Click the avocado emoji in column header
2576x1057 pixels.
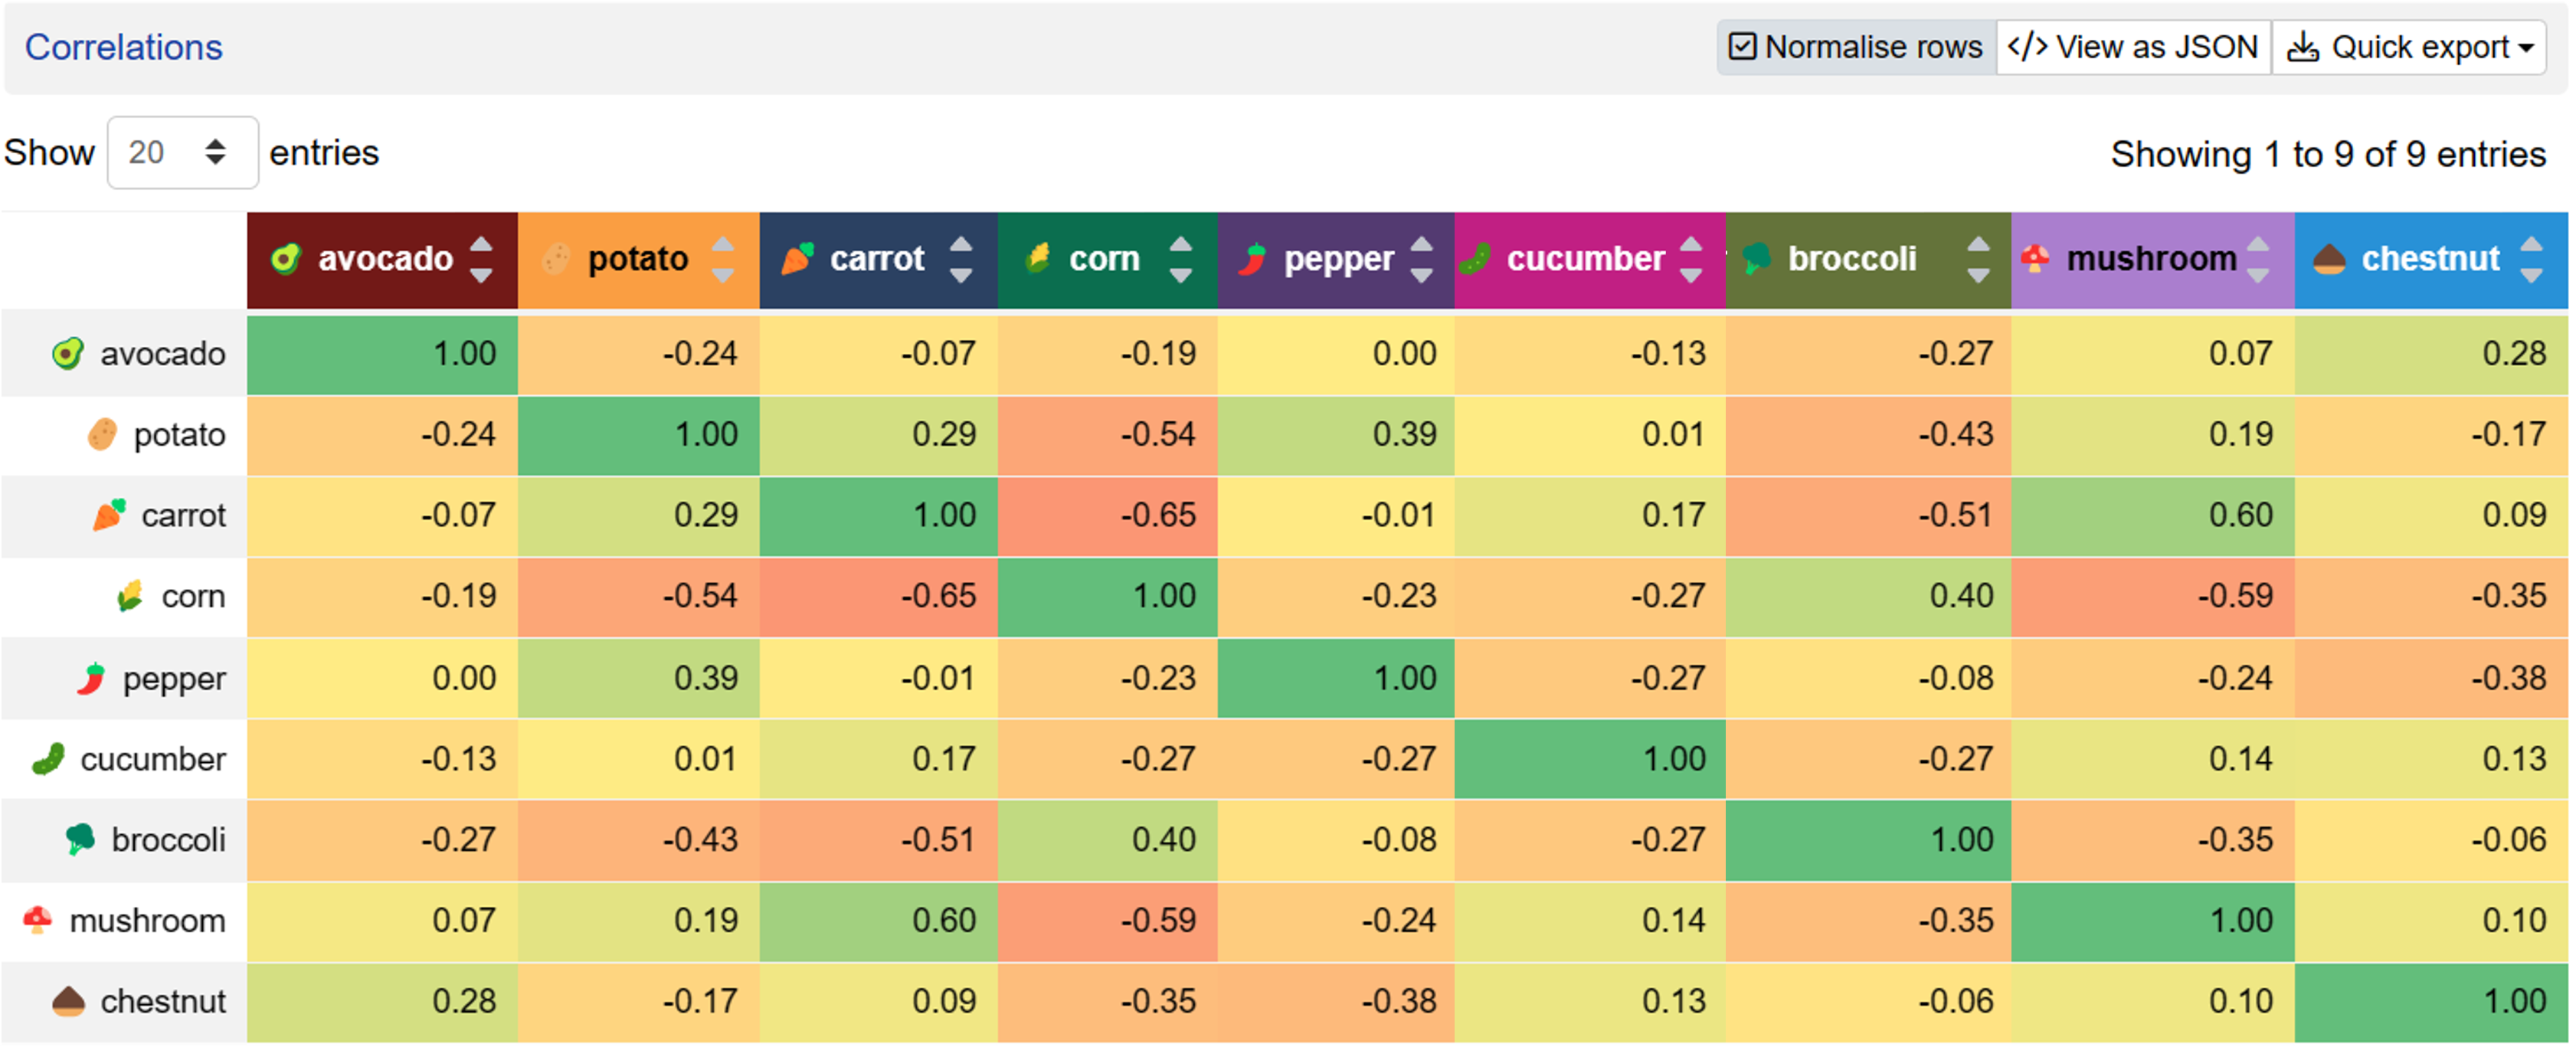tap(285, 259)
